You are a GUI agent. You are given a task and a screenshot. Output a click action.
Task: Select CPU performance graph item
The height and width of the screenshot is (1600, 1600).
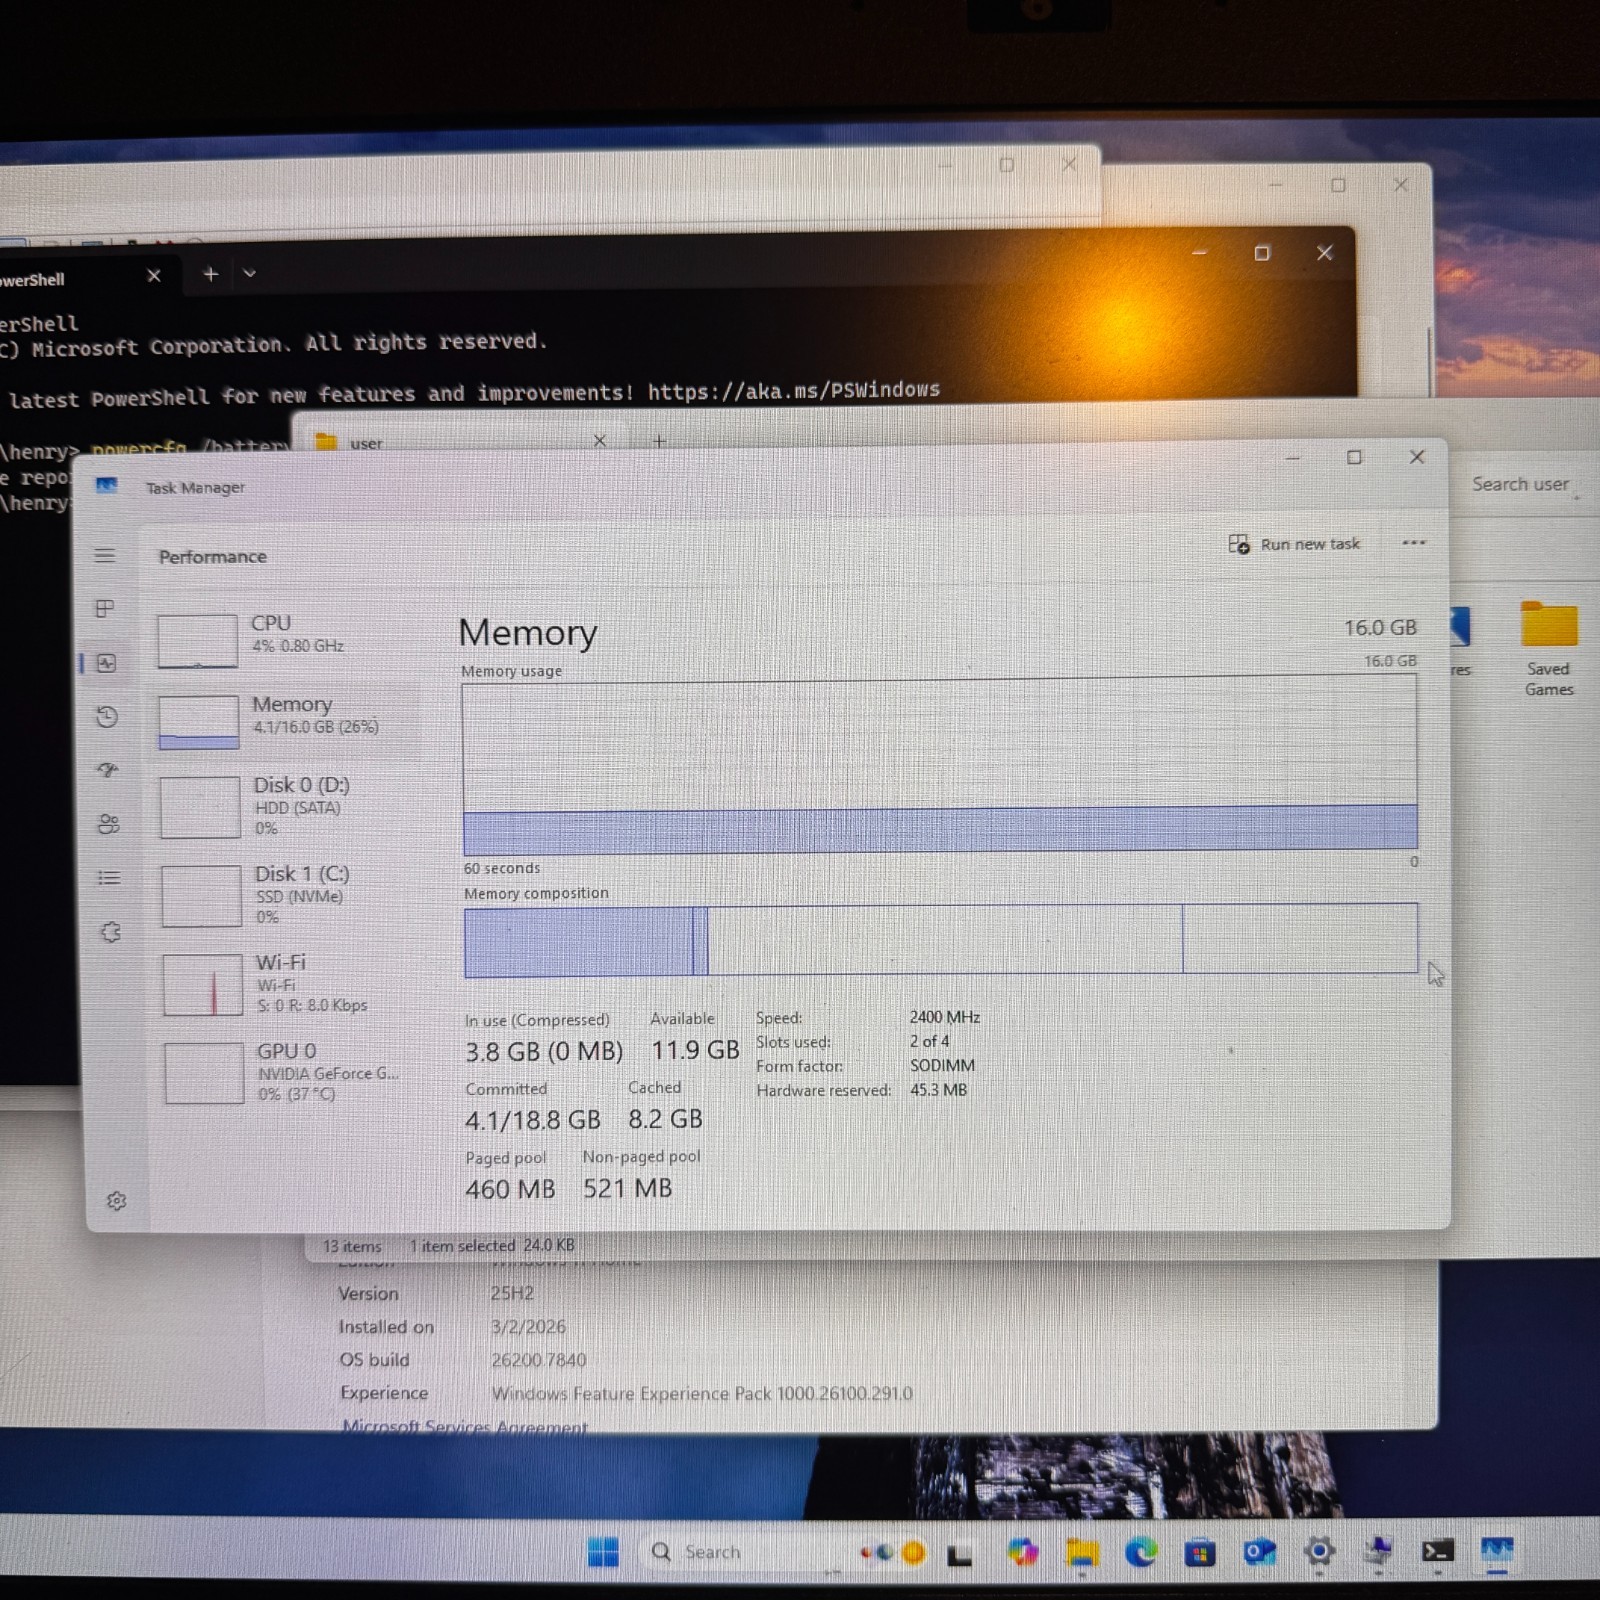(288, 640)
